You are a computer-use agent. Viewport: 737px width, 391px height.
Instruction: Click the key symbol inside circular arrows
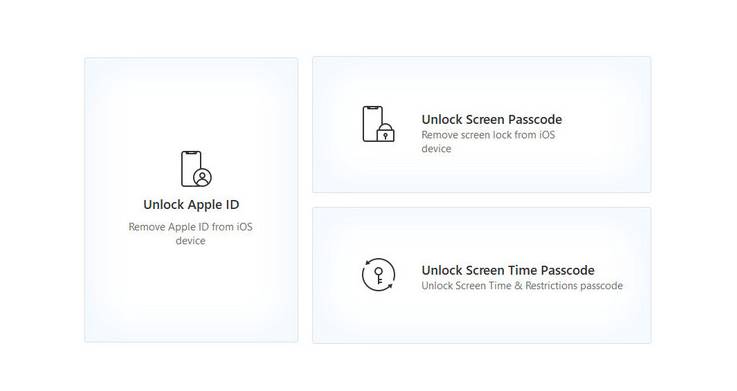click(x=379, y=275)
